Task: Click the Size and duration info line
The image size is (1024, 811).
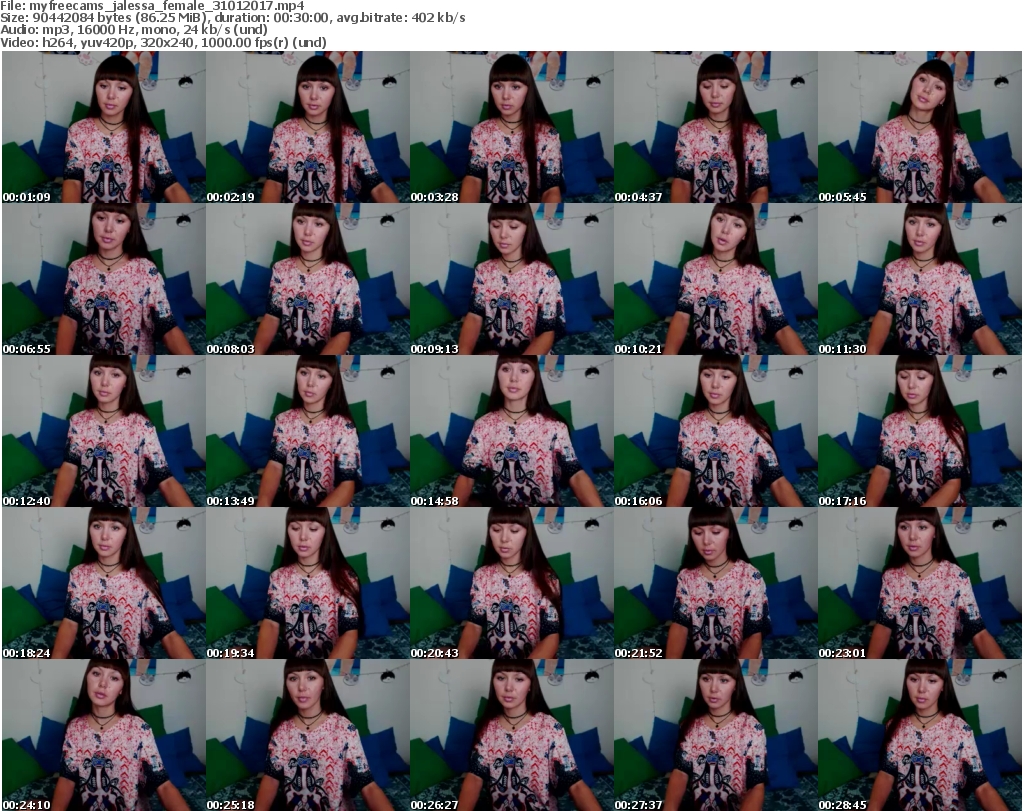Action: point(232,18)
